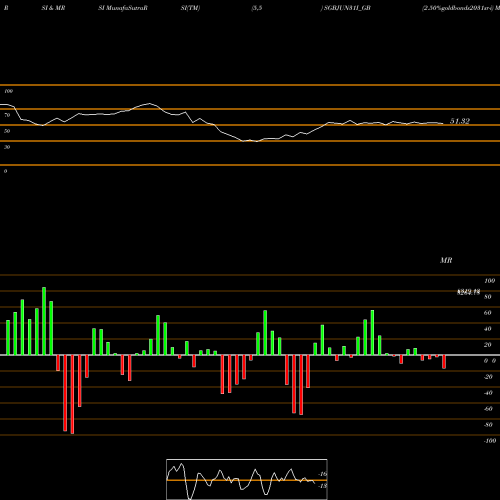Image resolution: width=500 pixels, height=500 pixels.
Task: Click the MR axis label 40
Action: coord(488,329)
